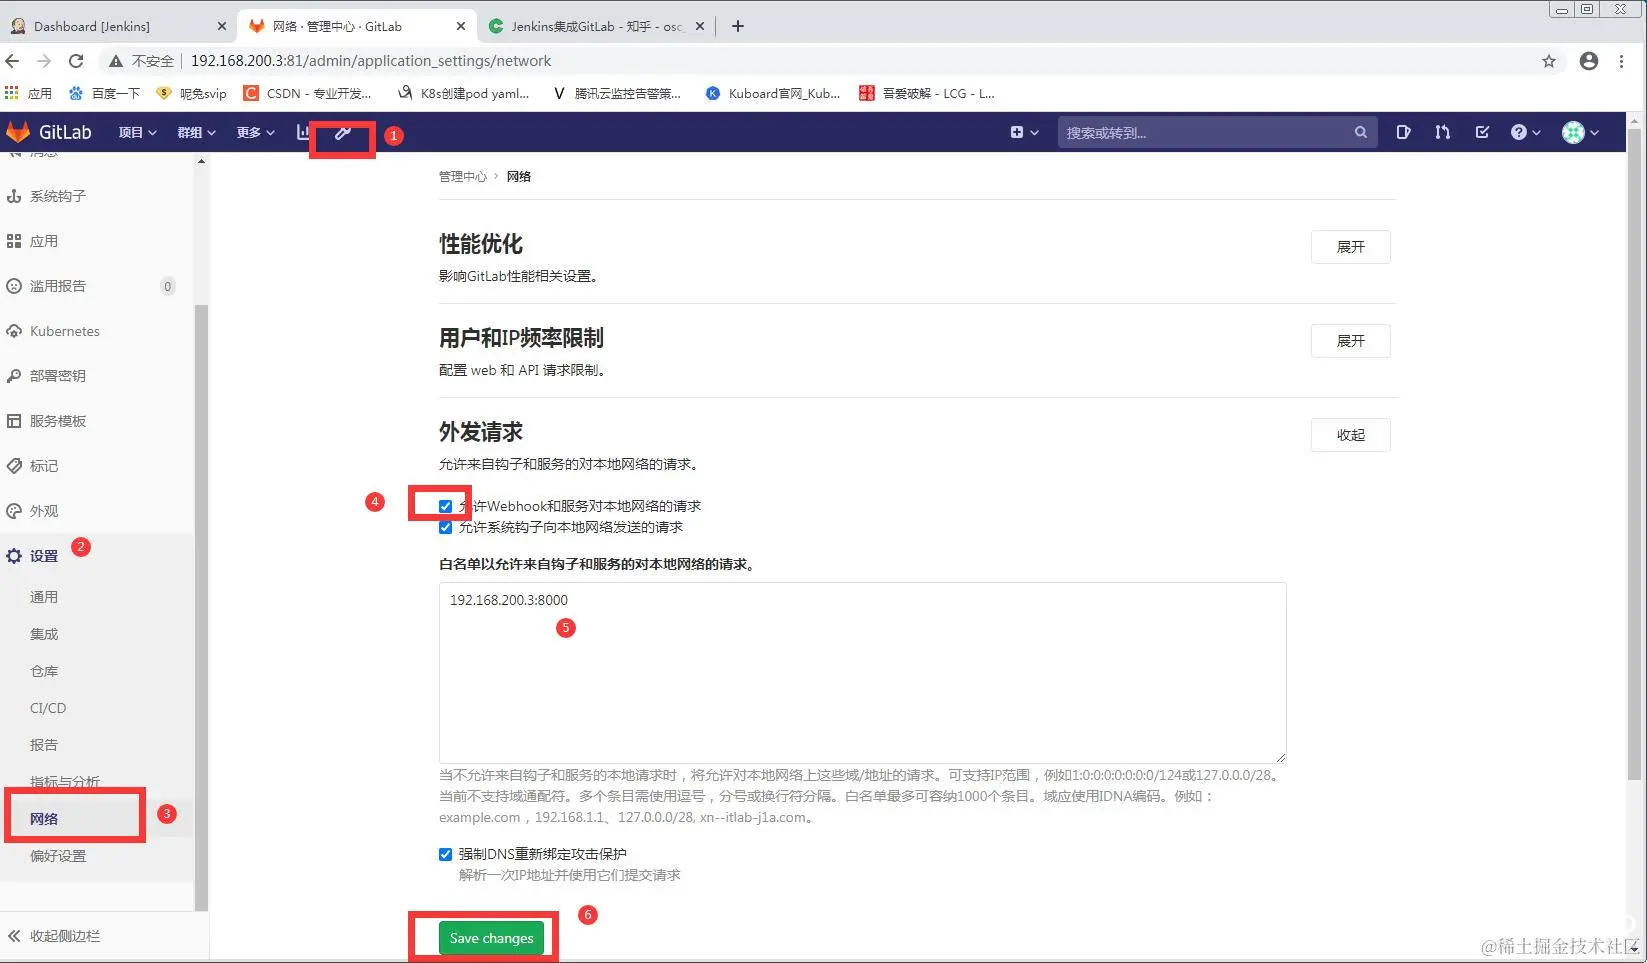The height and width of the screenshot is (963, 1647).
Task: Uncheck 允许Webhook和服务对本地网络的请求
Action: click(445, 506)
